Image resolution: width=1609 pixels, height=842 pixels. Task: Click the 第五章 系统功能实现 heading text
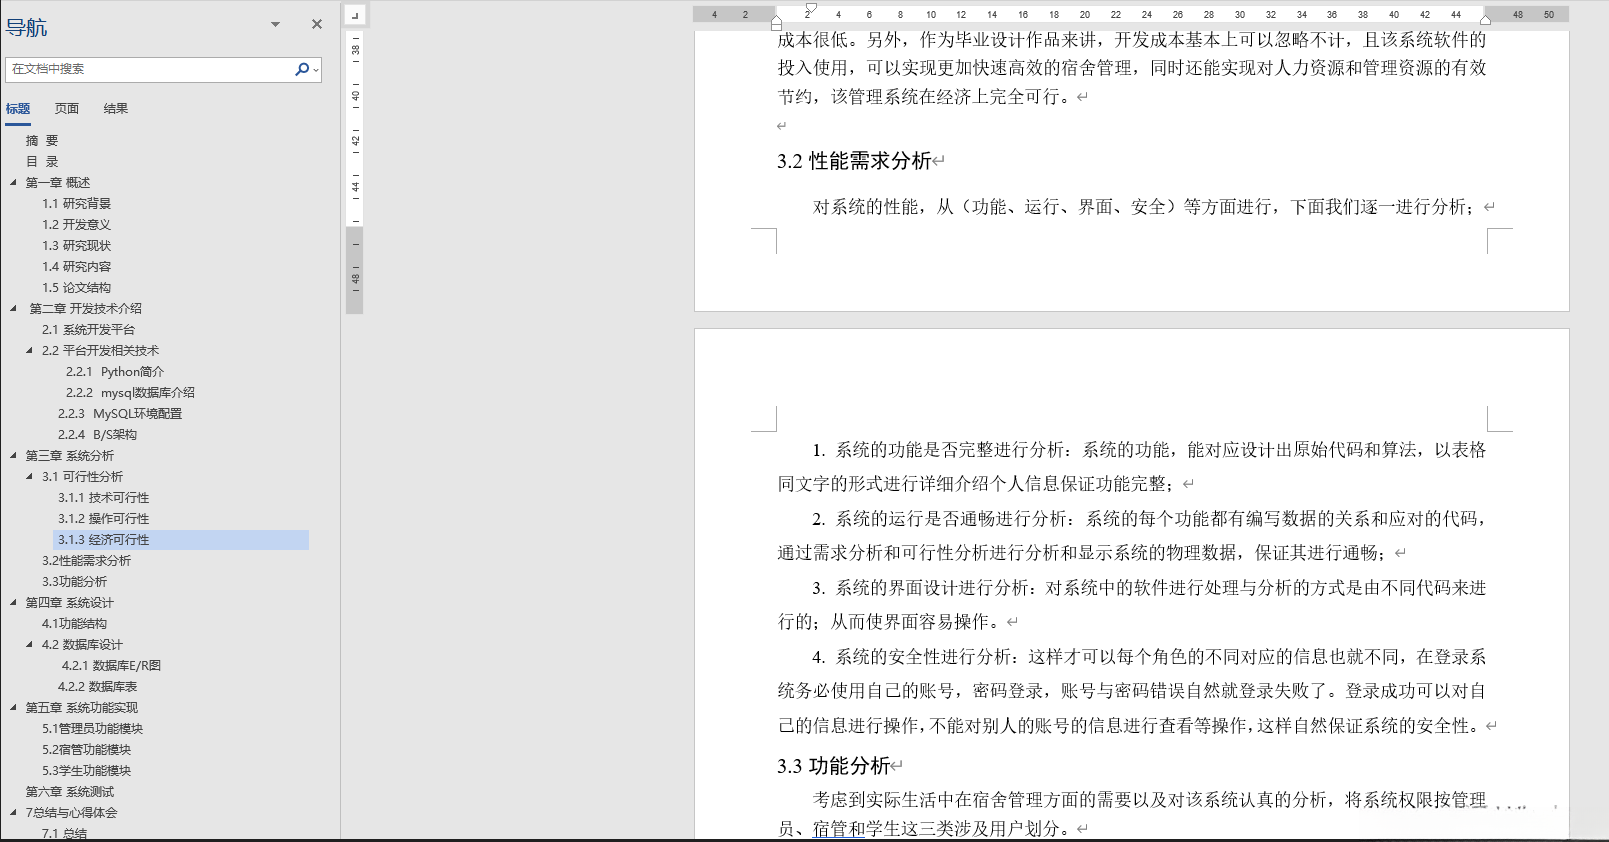(82, 708)
